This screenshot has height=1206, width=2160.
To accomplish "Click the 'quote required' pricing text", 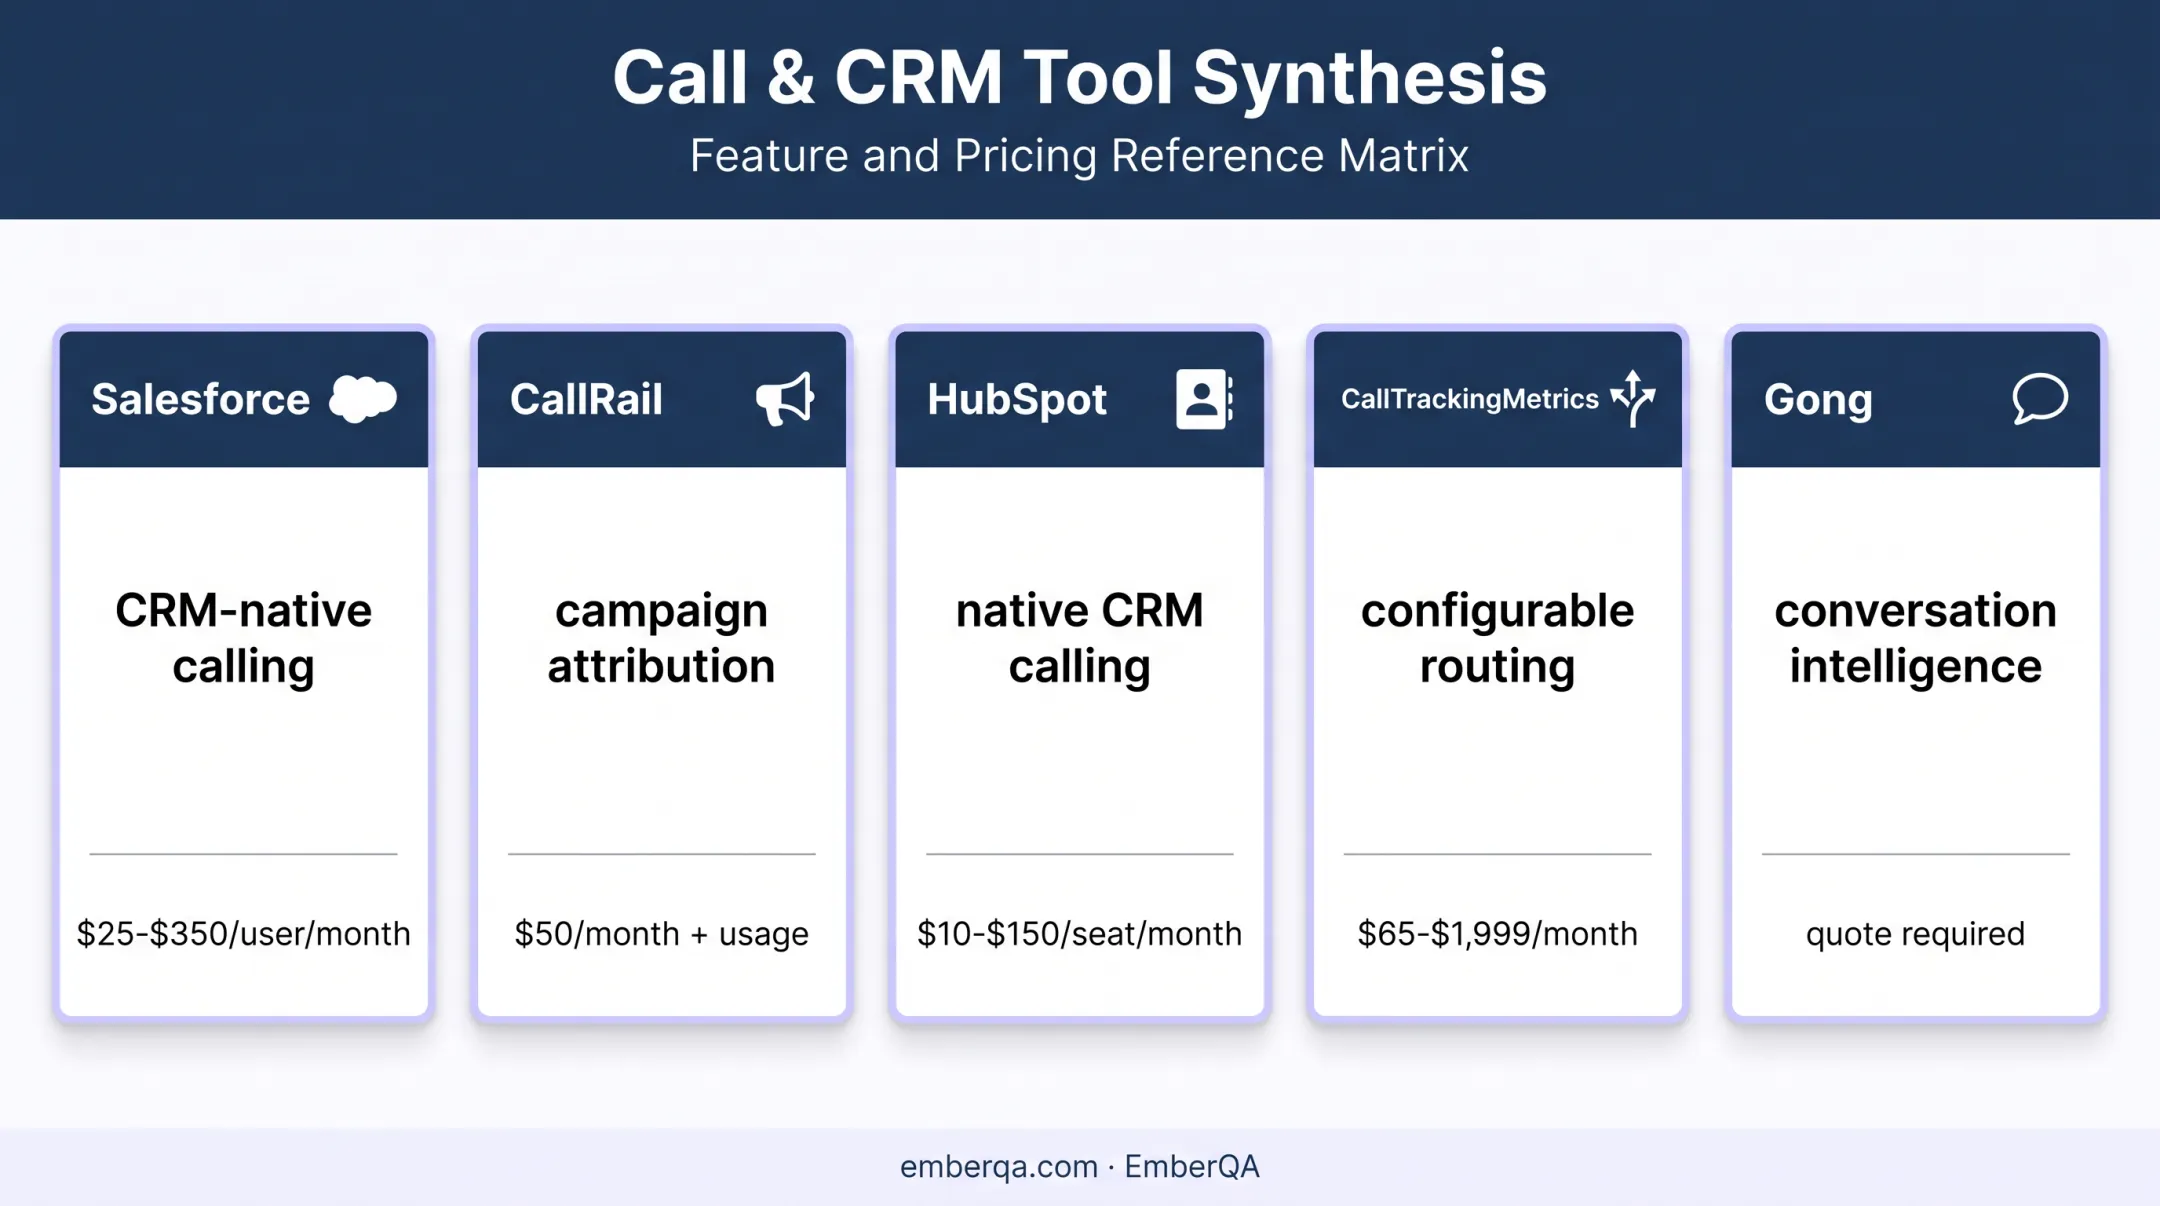I will tap(1915, 934).
